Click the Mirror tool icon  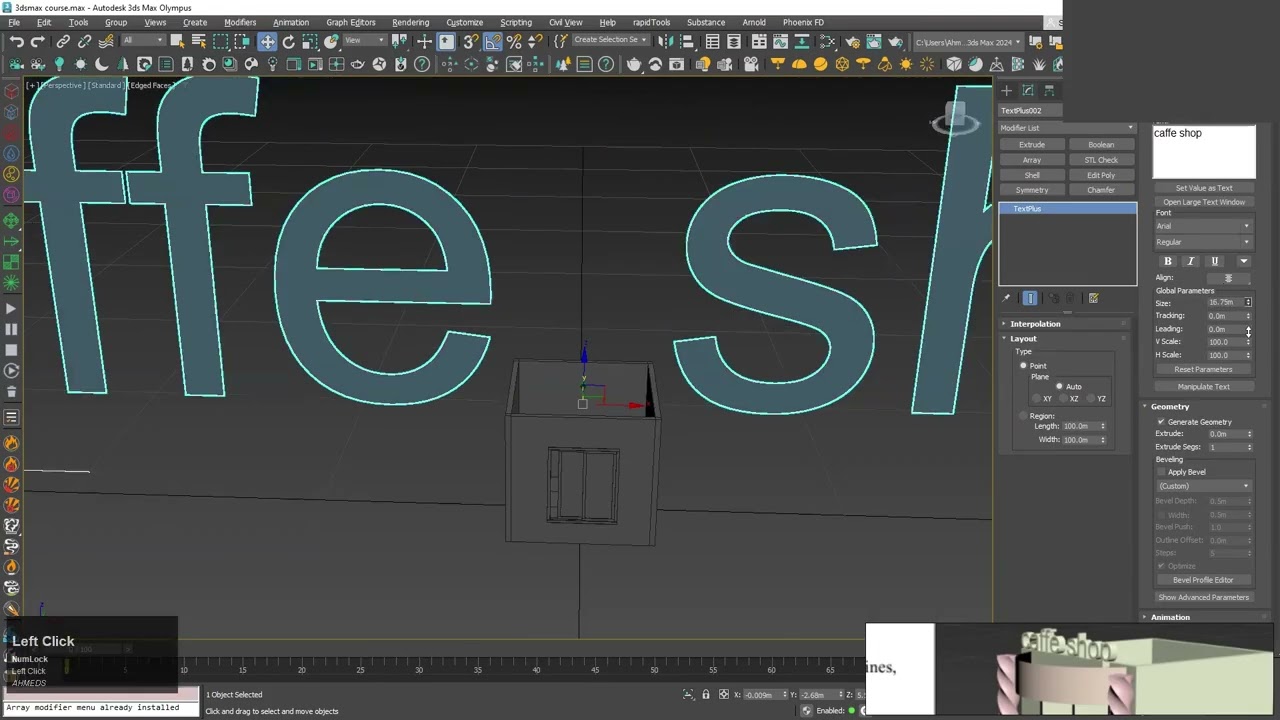[x=666, y=41]
